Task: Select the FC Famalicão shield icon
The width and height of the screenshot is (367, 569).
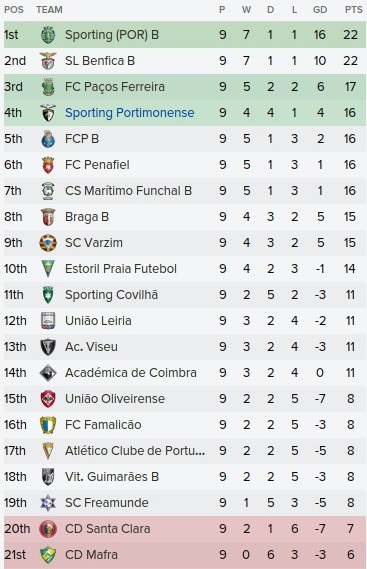Action: (48, 425)
